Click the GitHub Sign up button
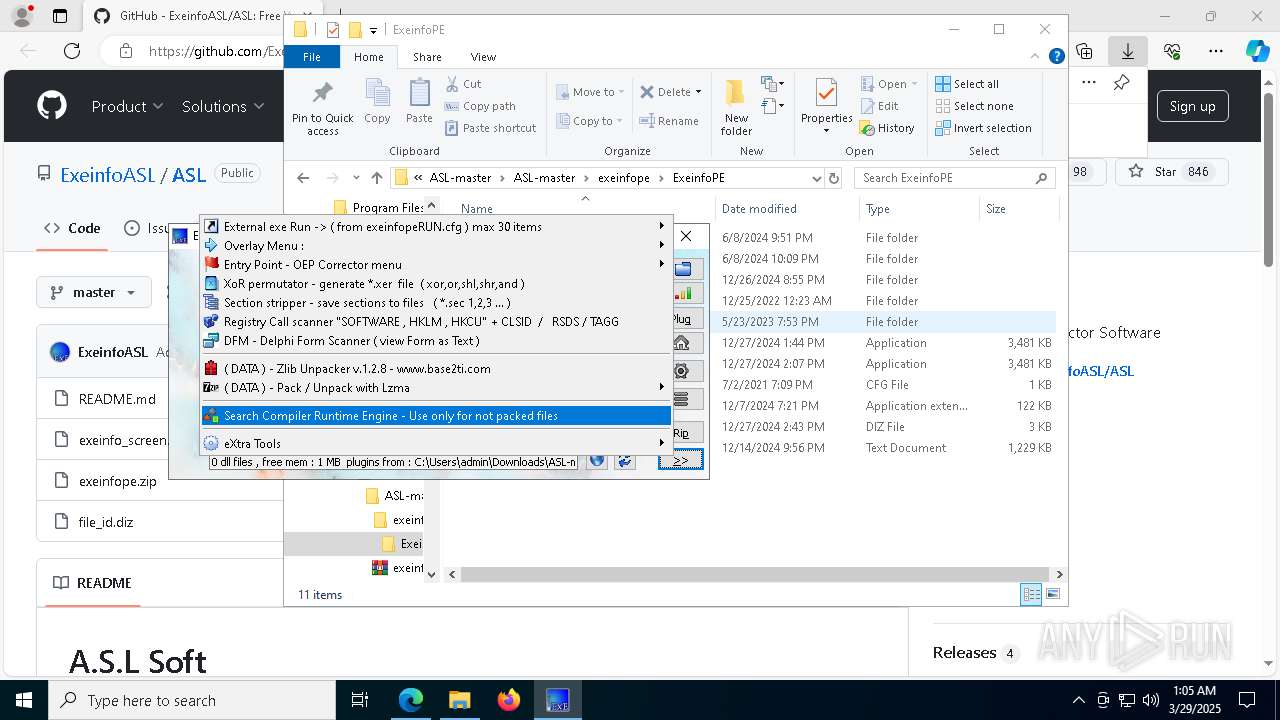 click(1192, 106)
